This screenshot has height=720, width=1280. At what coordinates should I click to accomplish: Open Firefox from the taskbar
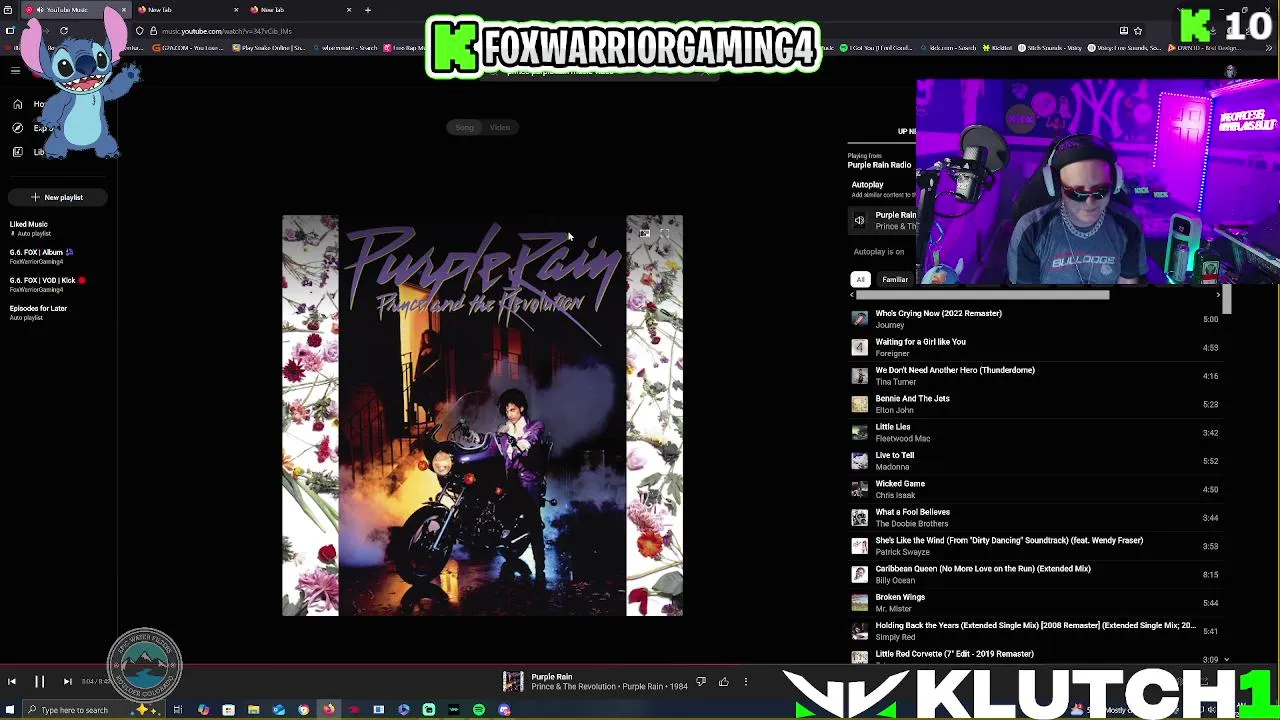(x=328, y=710)
